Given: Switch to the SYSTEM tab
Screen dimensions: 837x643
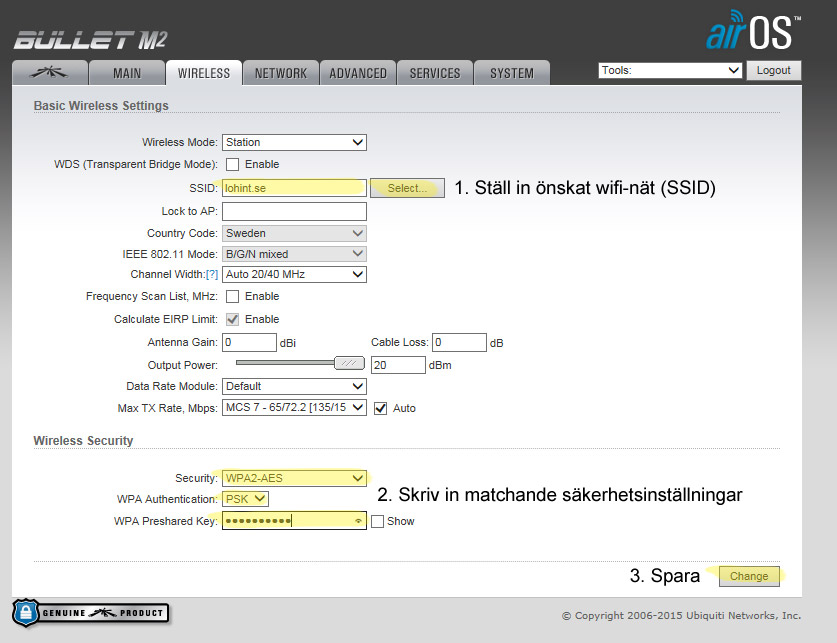Looking at the screenshot, I should (x=511, y=73).
